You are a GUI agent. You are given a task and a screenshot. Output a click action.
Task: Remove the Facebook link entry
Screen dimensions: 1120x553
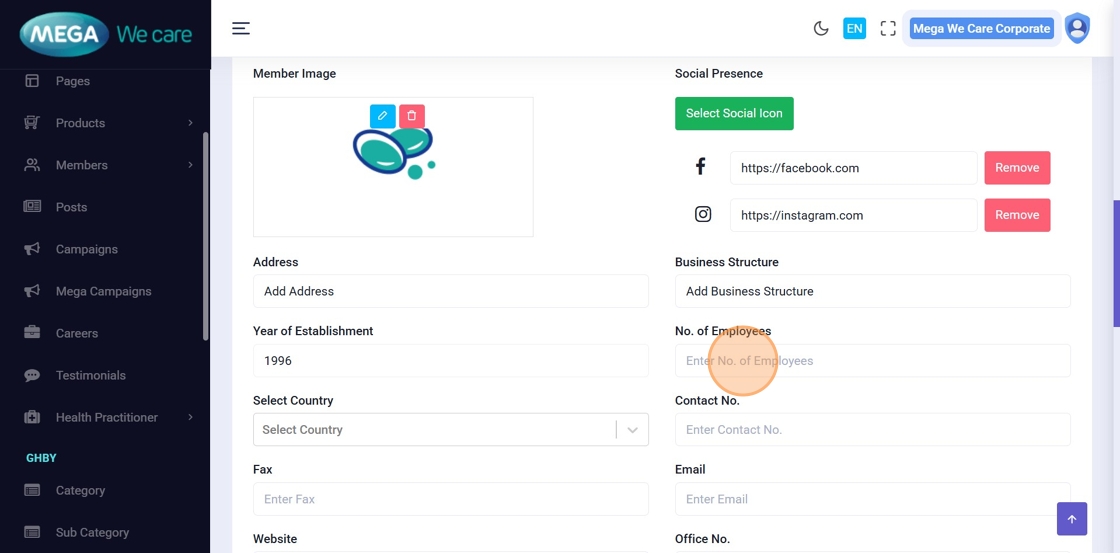tap(1017, 168)
